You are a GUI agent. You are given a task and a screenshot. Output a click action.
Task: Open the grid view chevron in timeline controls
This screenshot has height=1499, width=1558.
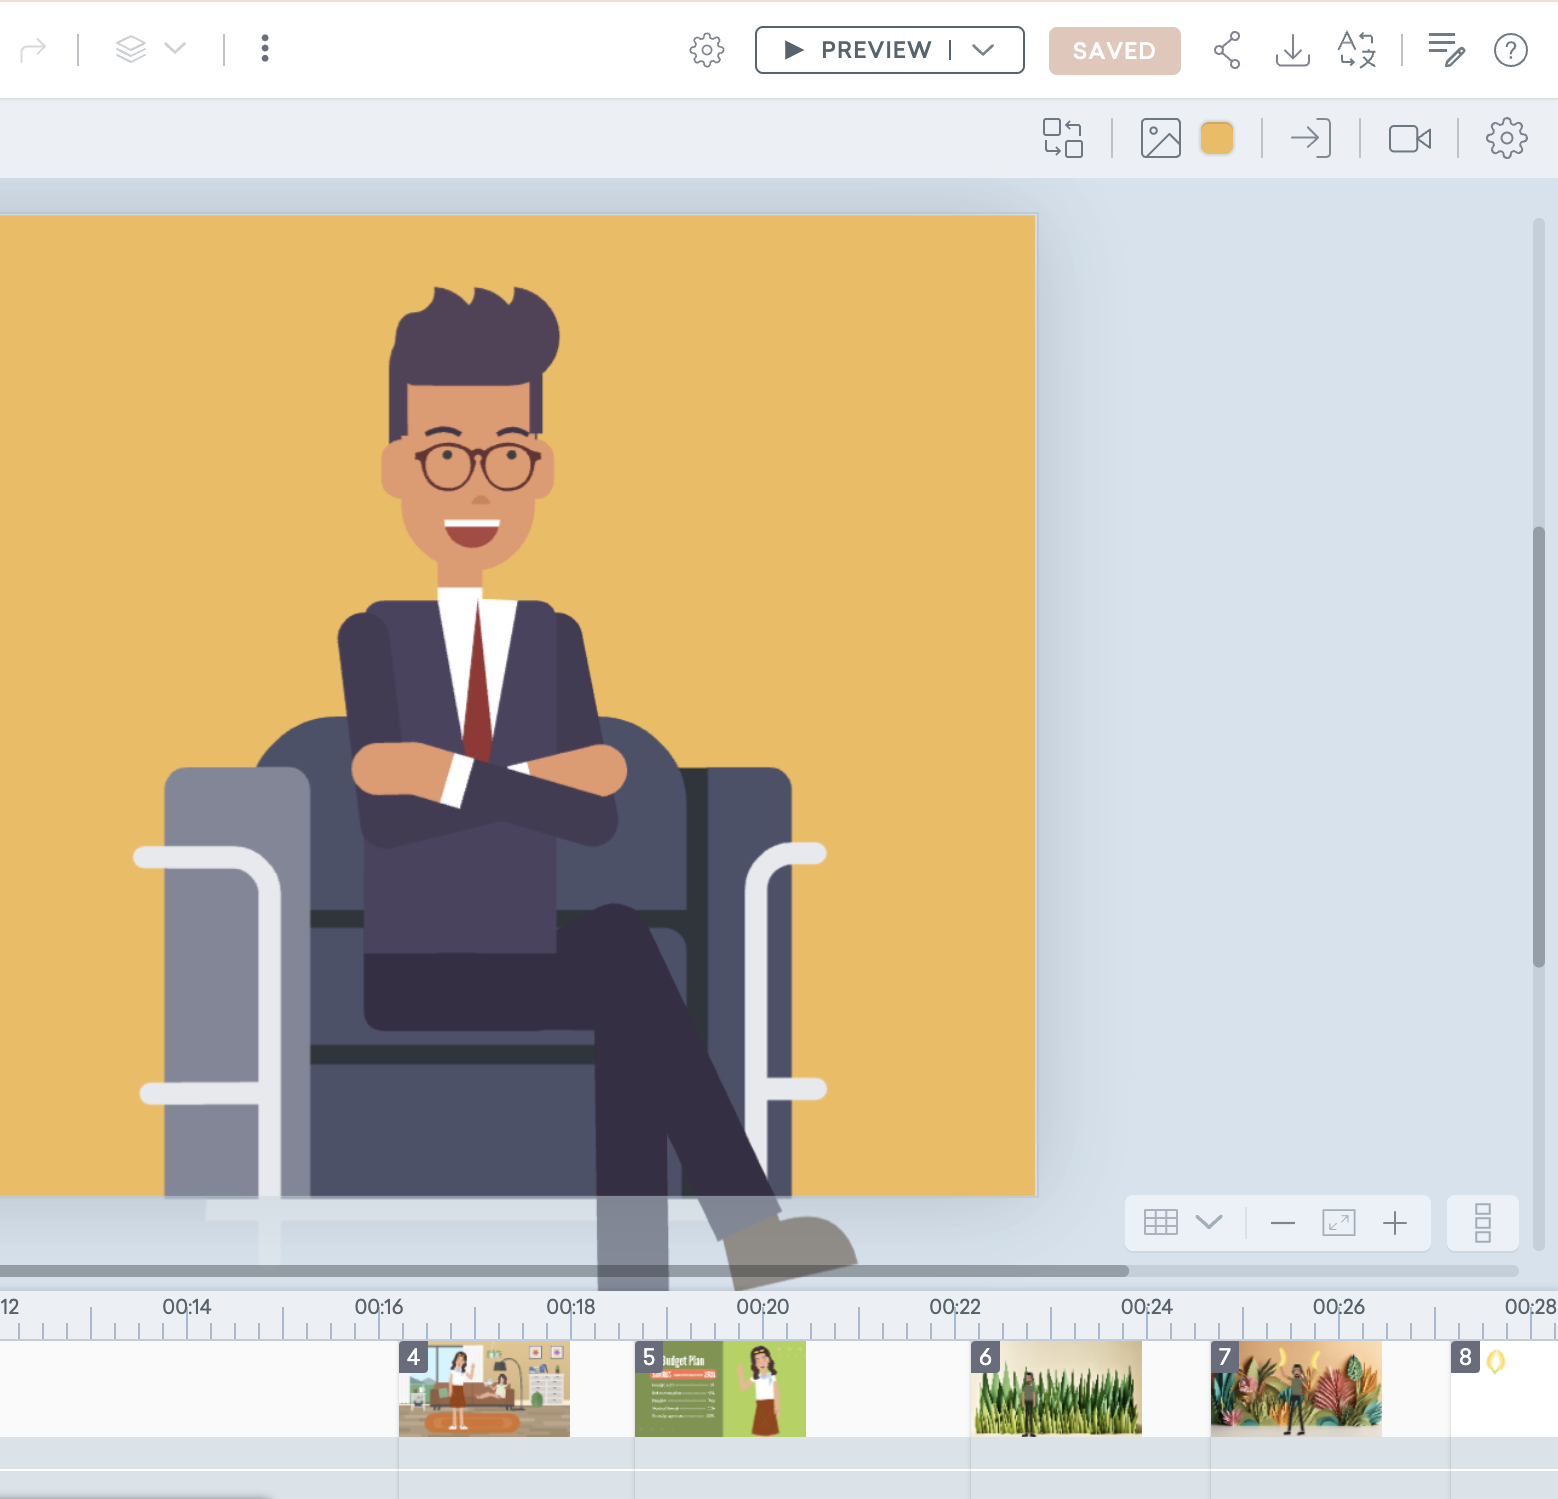coord(1210,1222)
